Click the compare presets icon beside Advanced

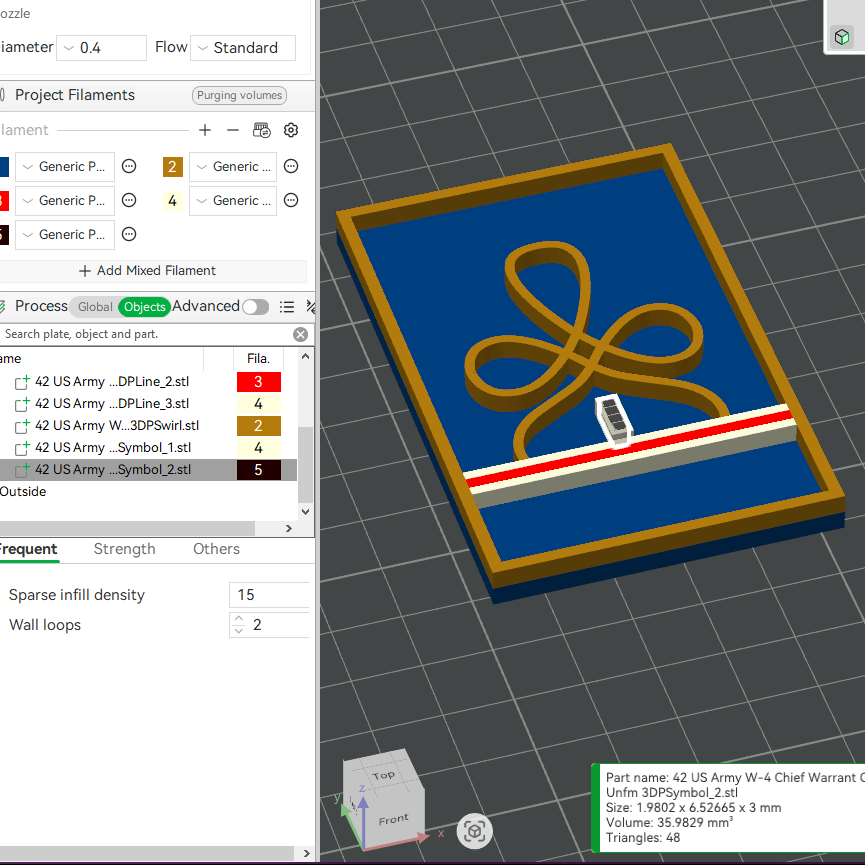point(311,307)
